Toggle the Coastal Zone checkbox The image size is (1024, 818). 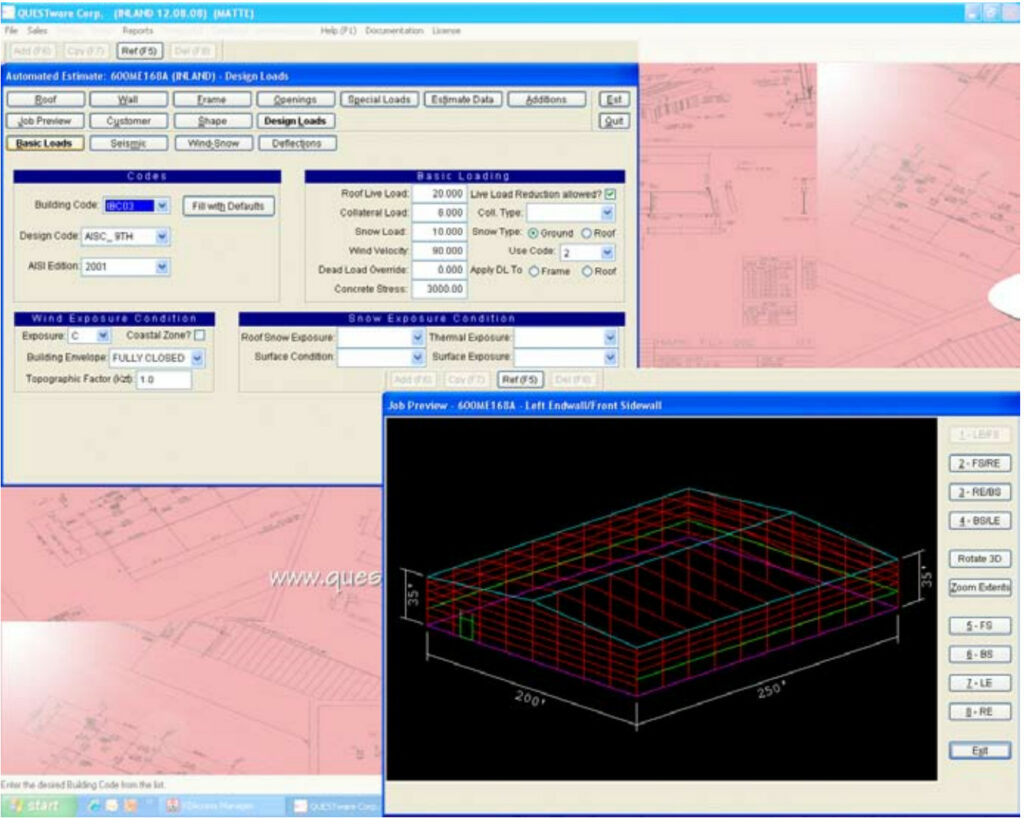200,335
